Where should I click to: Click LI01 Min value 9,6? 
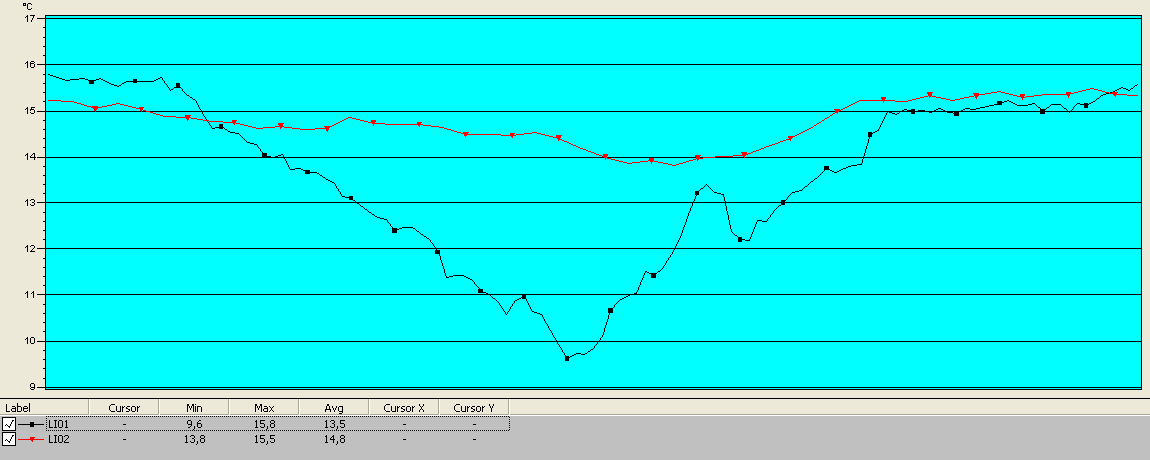pyautogui.click(x=194, y=424)
